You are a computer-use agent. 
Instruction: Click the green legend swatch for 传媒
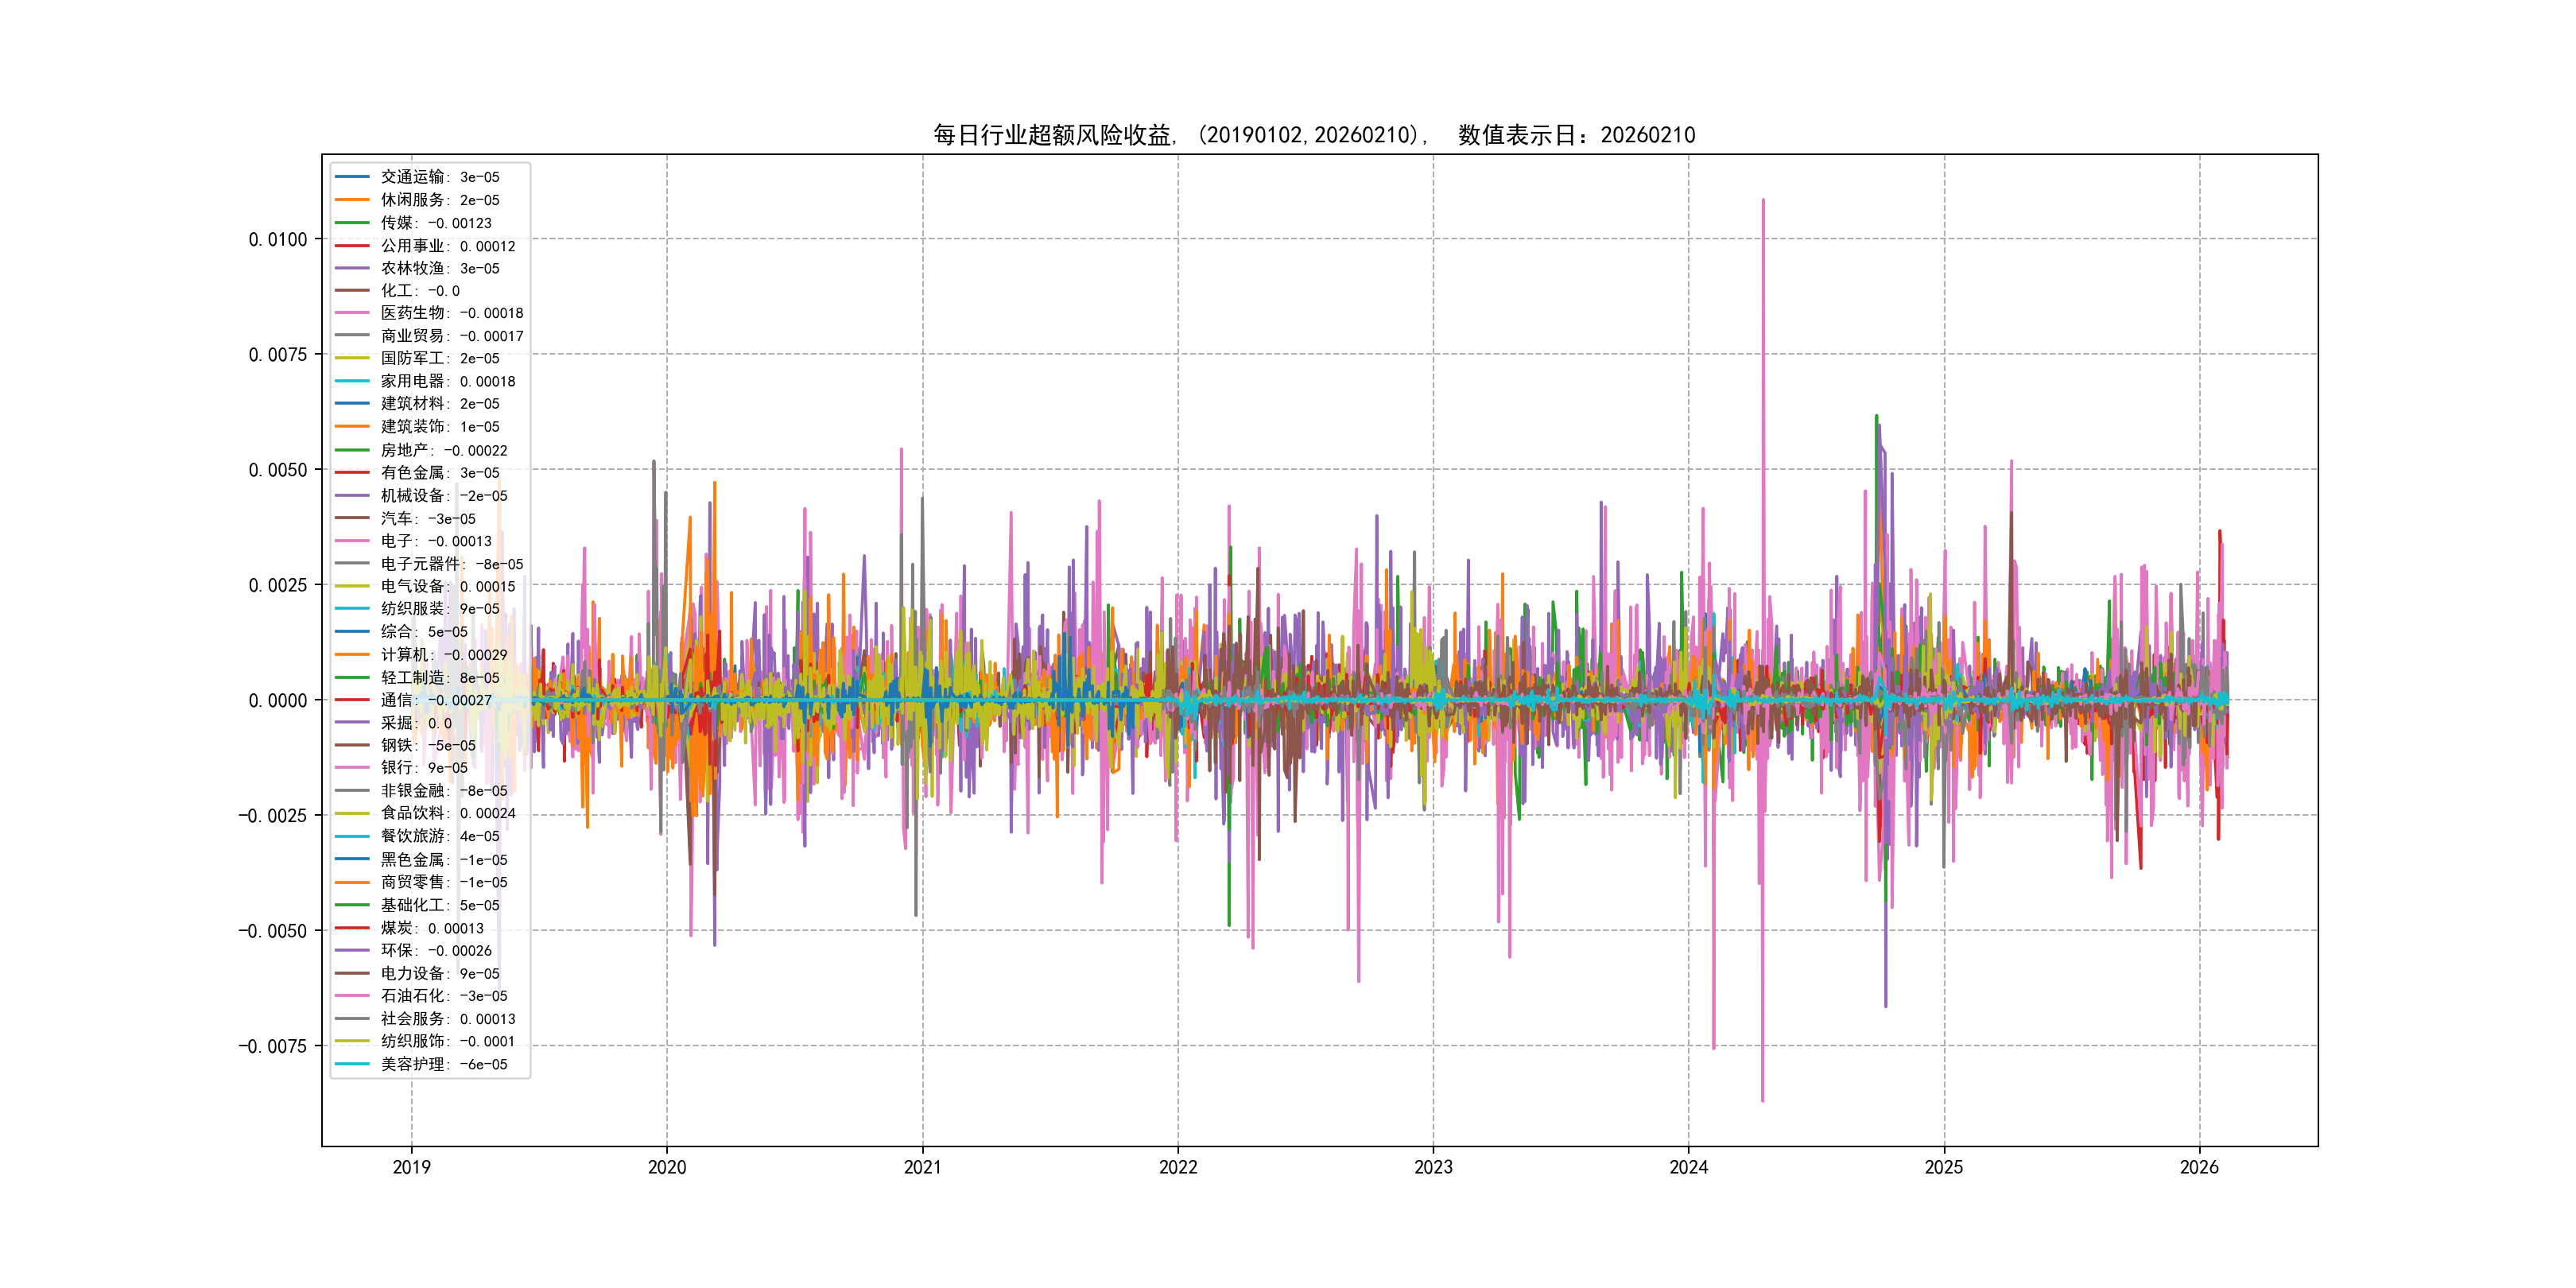tap(352, 223)
